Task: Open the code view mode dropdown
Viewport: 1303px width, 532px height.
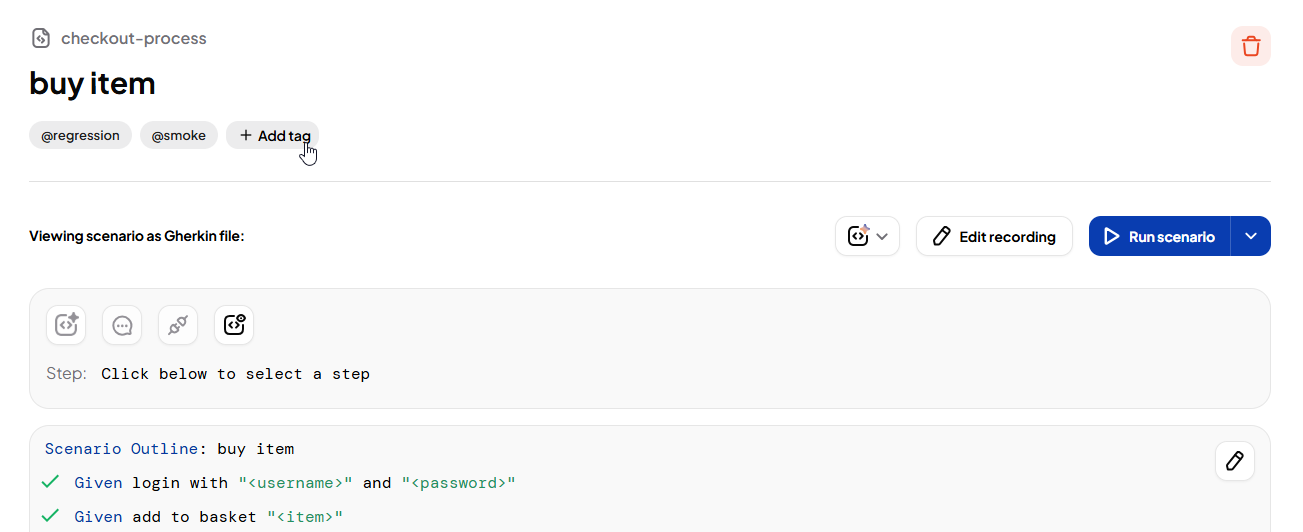Action: coord(867,236)
